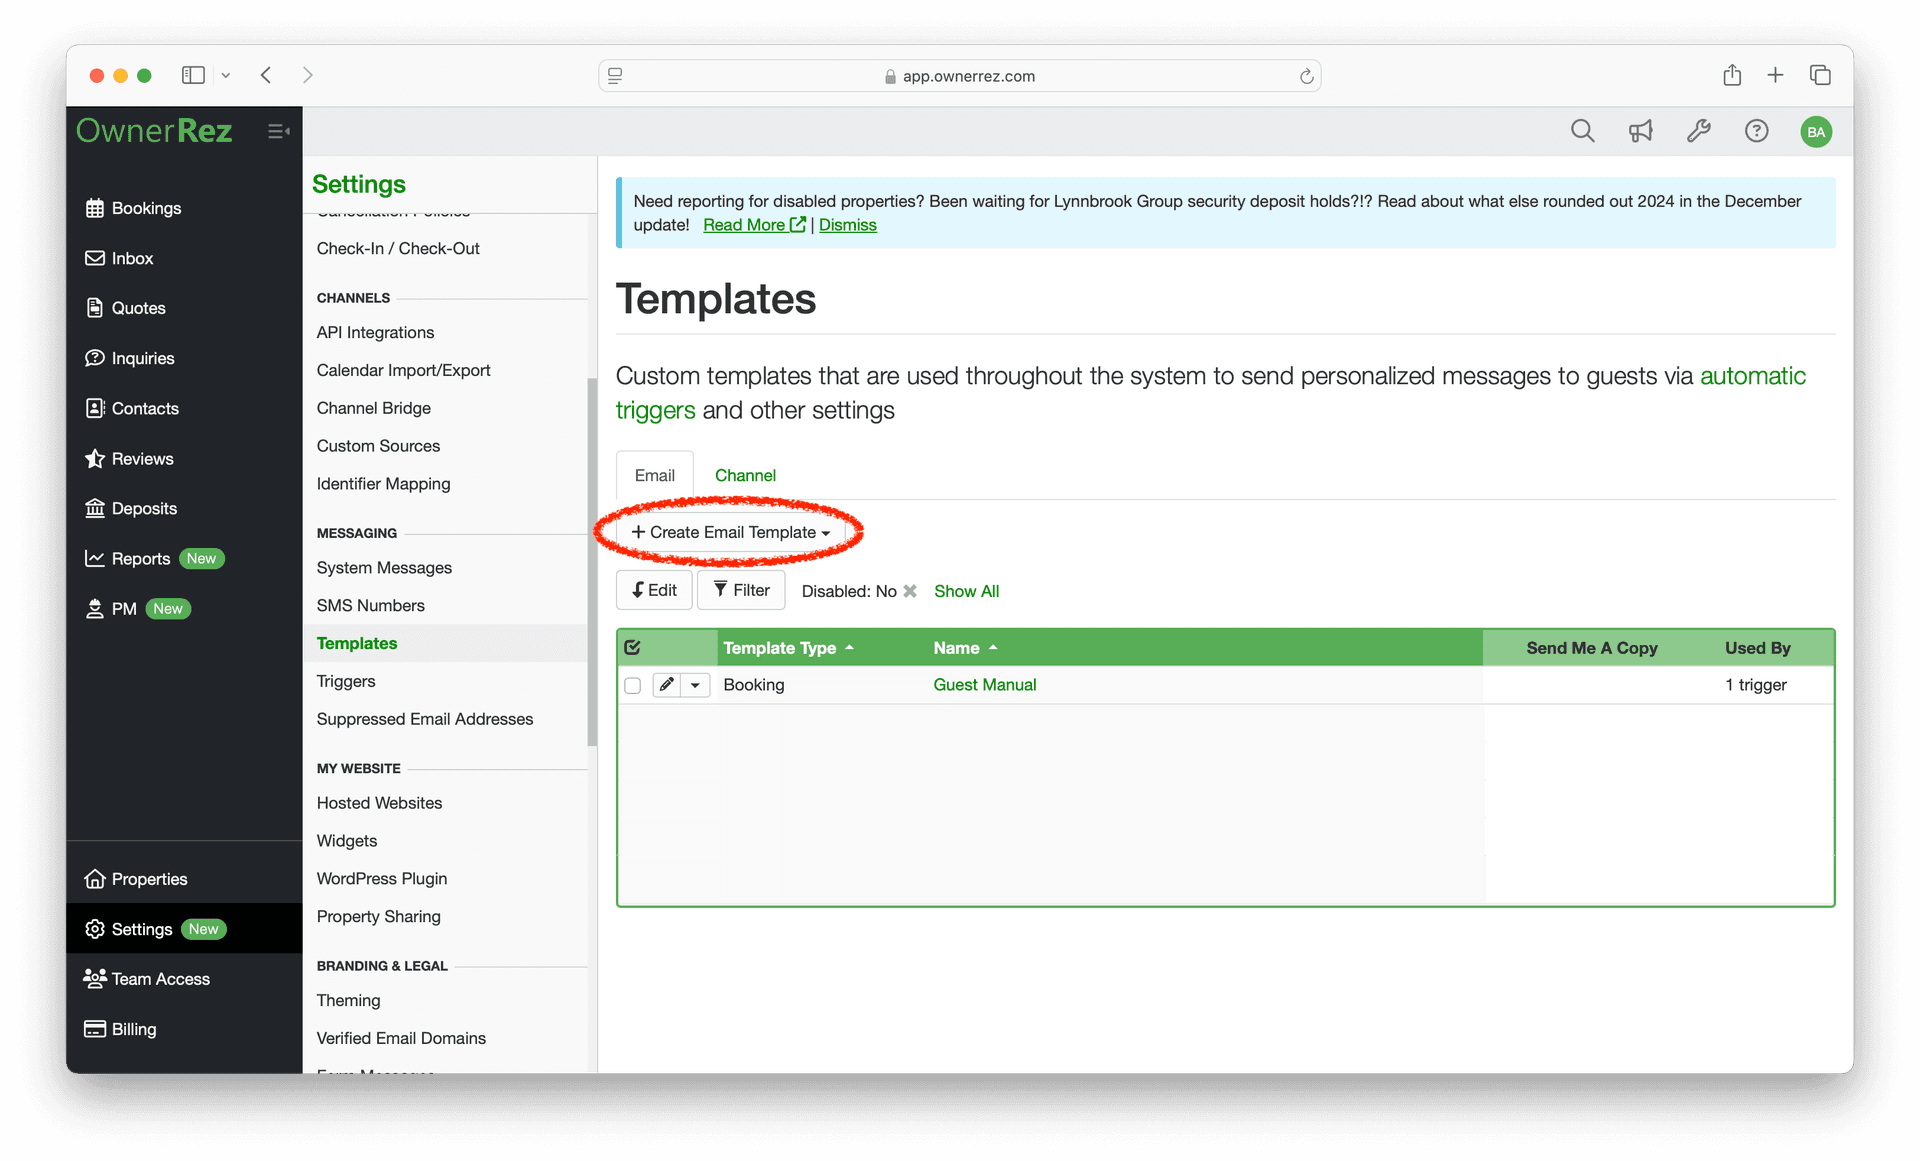This screenshot has height=1161, width=1920.
Task: Open PM in the sidebar
Action: coord(137,608)
